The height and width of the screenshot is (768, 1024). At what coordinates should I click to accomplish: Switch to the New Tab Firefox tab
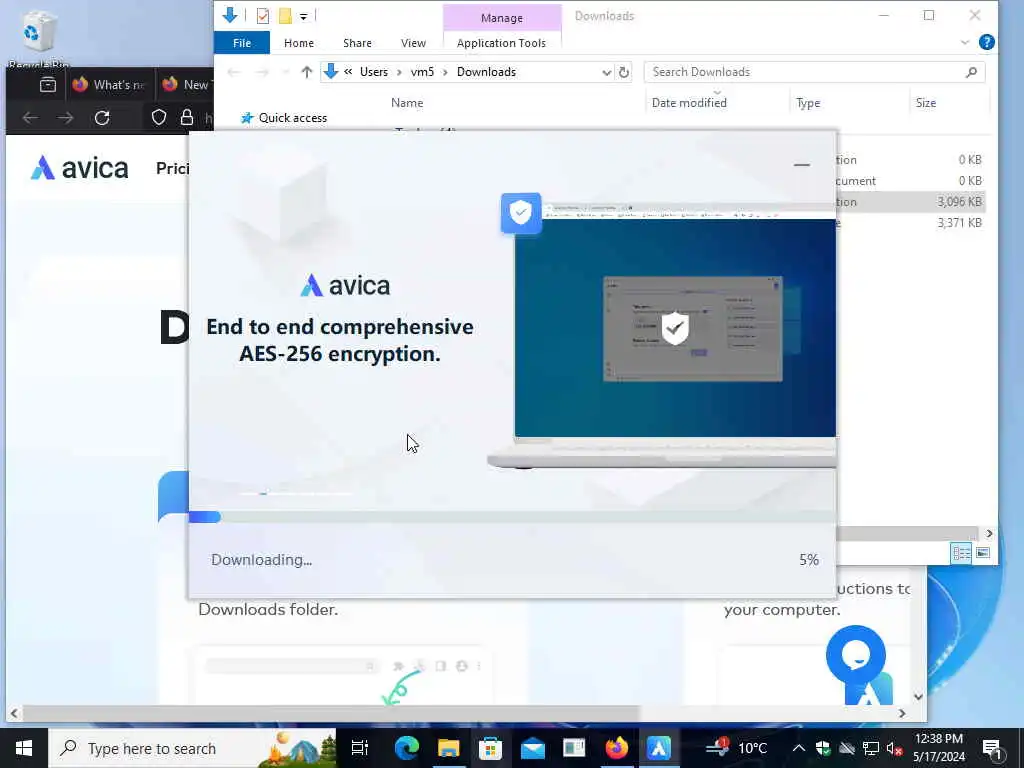point(186,85)
